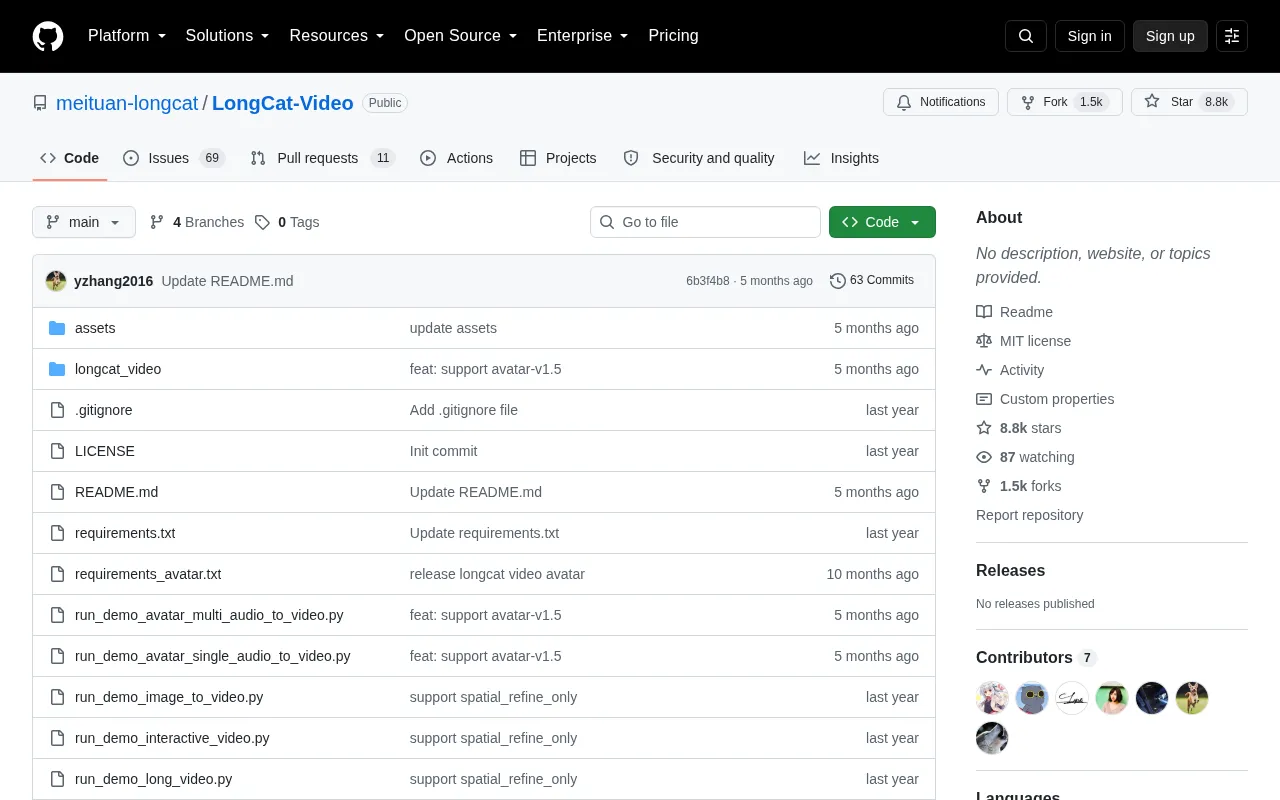Click the last contributor avatar in second row
Viewport: 1280px width, 800px height.
992,738
